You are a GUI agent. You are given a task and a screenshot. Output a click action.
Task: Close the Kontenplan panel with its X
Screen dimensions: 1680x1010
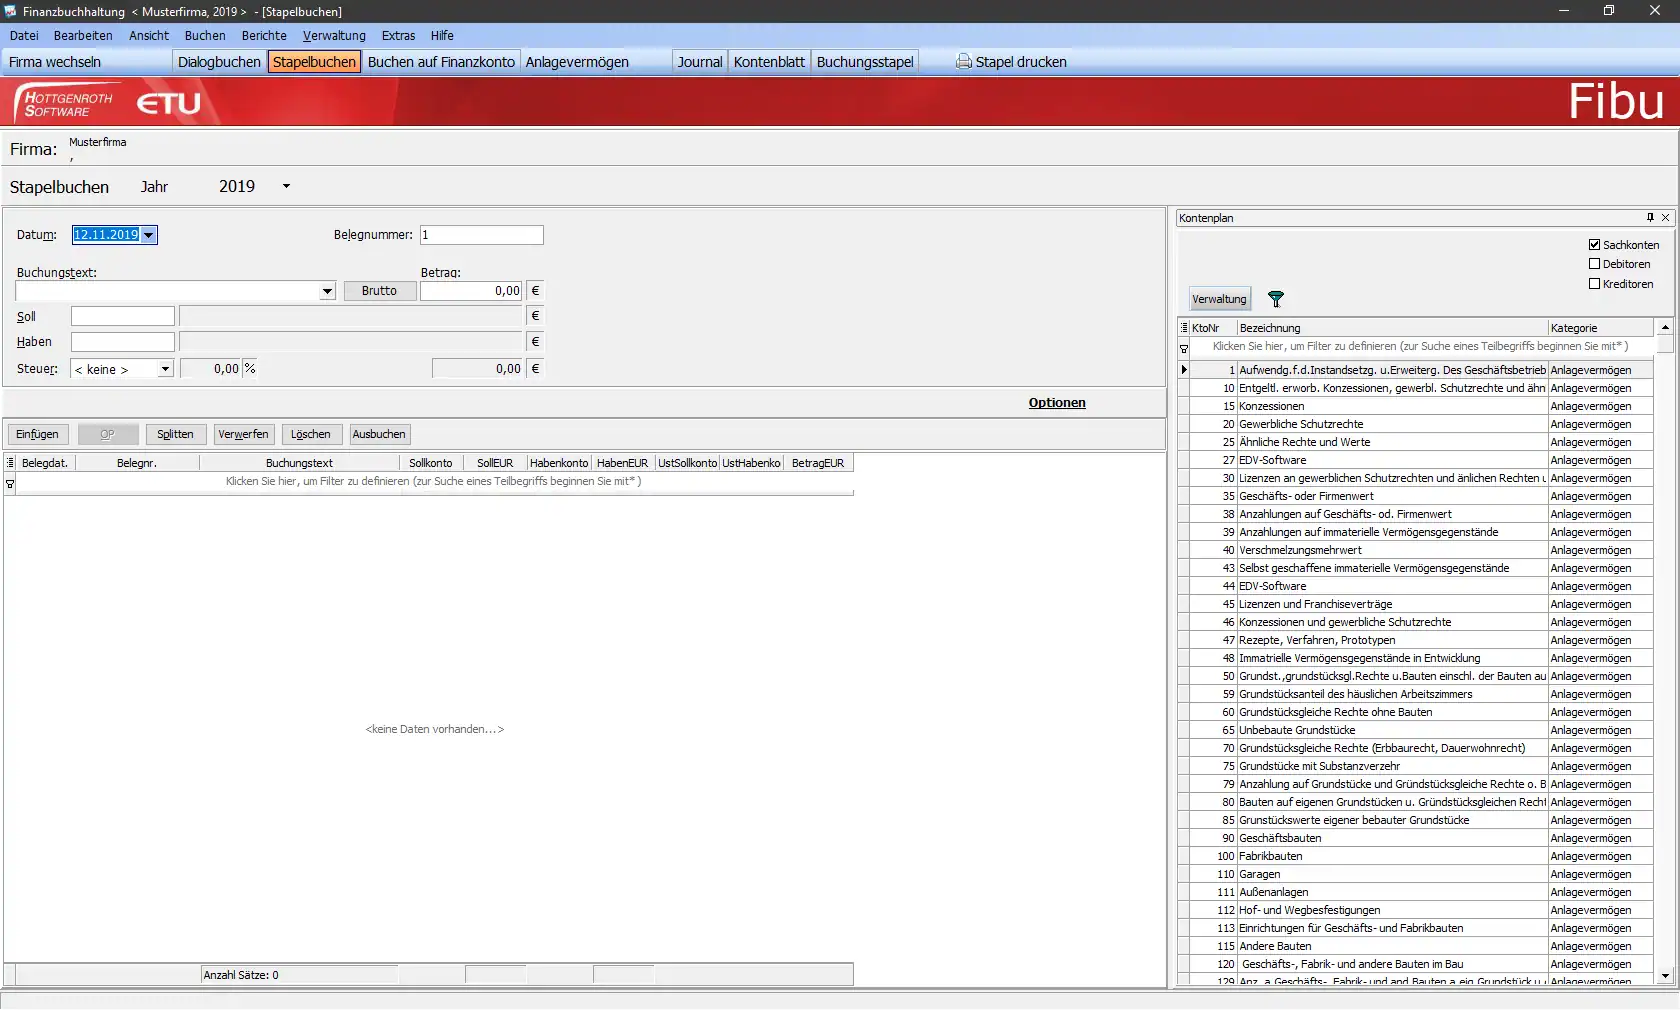tap(1665, 218)
